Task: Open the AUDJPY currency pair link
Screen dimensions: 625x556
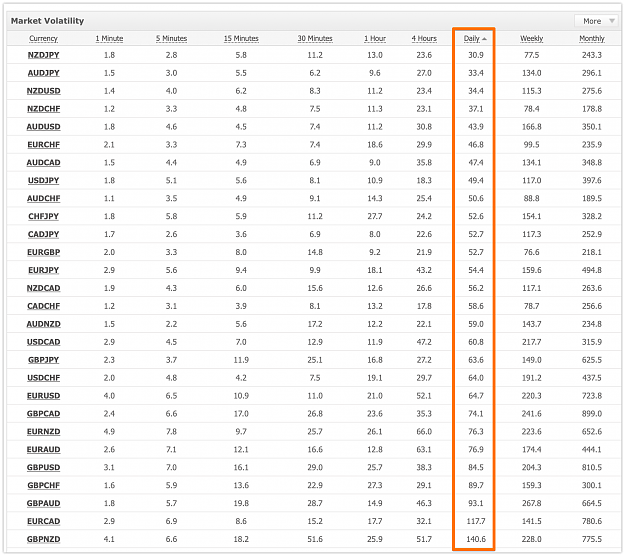Action: point(43,73)
